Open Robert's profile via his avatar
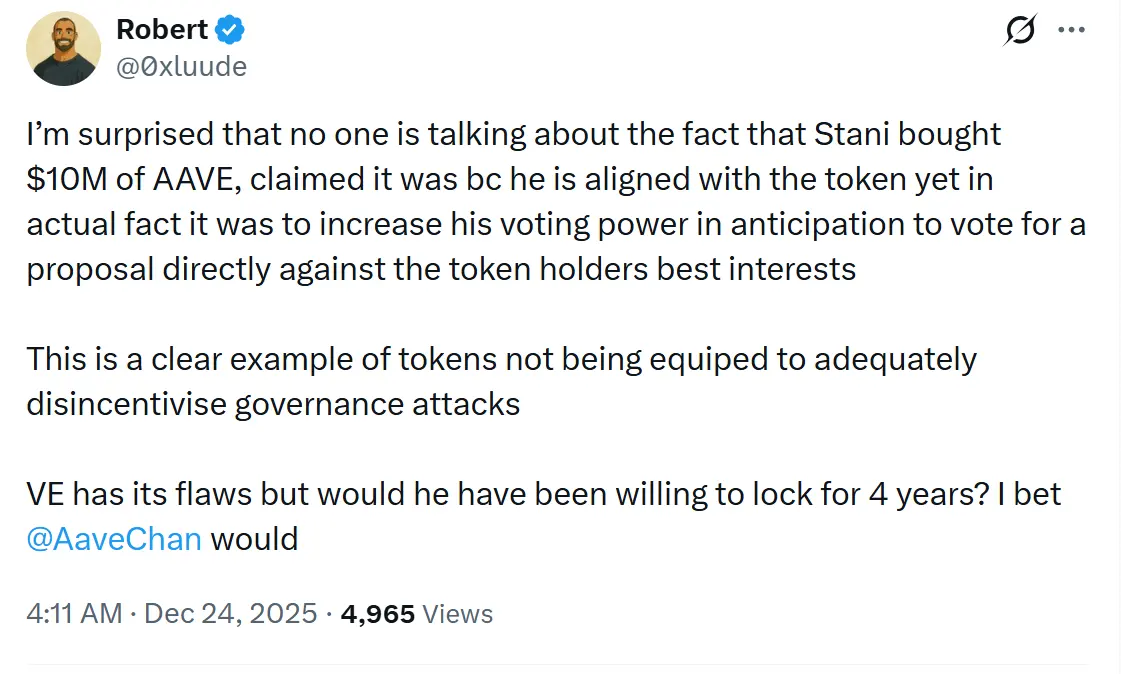 [63, 47]
